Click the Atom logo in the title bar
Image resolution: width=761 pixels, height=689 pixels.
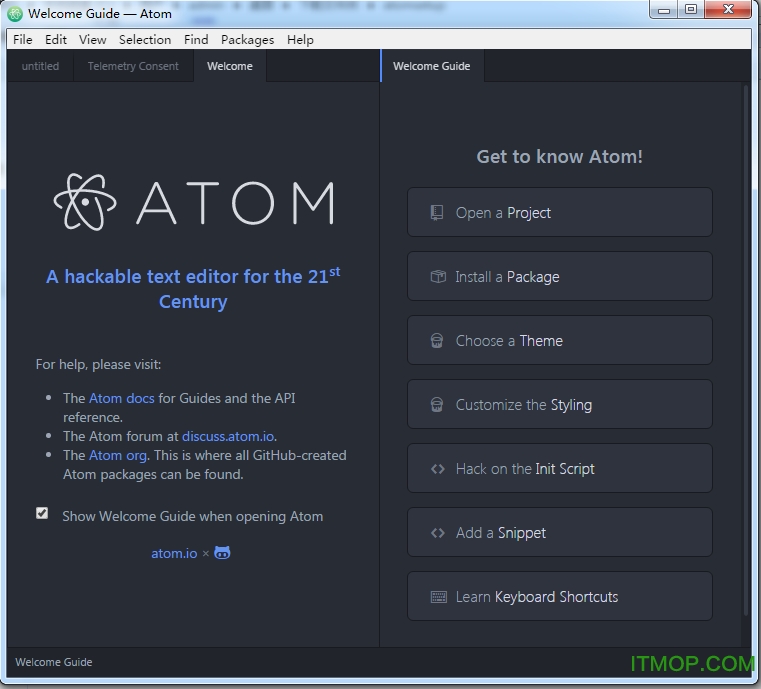pyautogui.click(x=15, y=14)
